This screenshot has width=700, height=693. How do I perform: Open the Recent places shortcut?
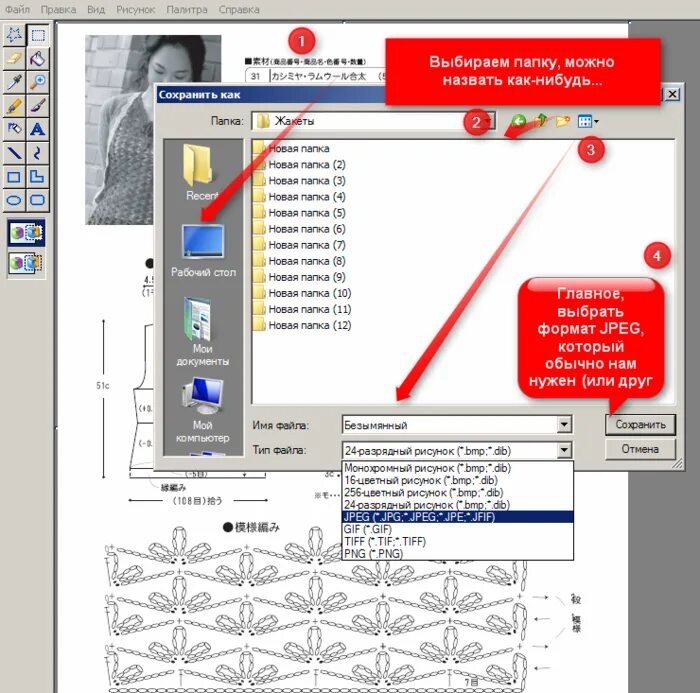(202, 172)
